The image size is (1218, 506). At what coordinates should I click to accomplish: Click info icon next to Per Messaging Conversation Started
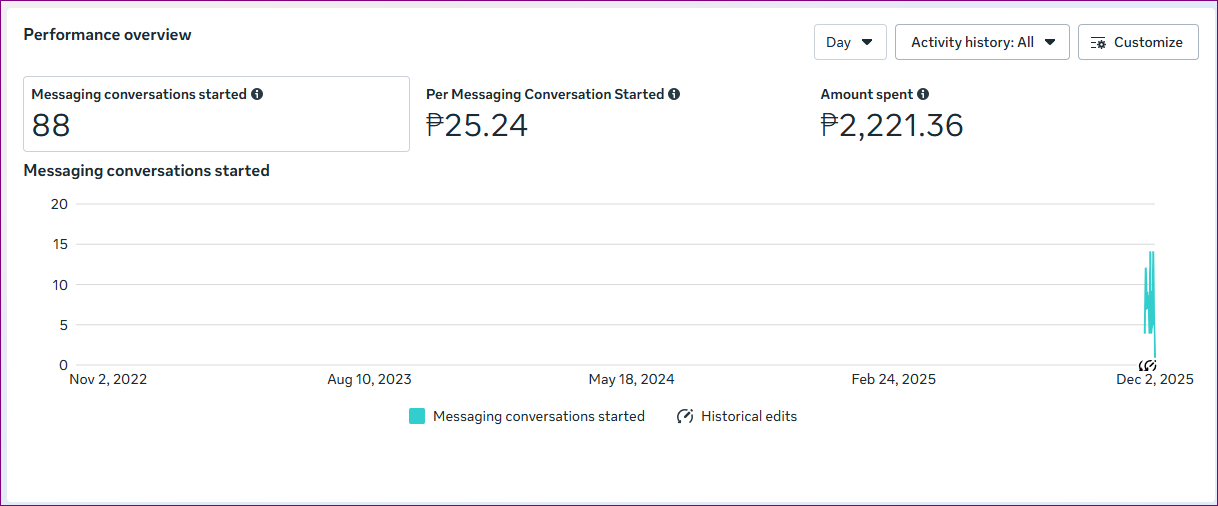point(674,94)
